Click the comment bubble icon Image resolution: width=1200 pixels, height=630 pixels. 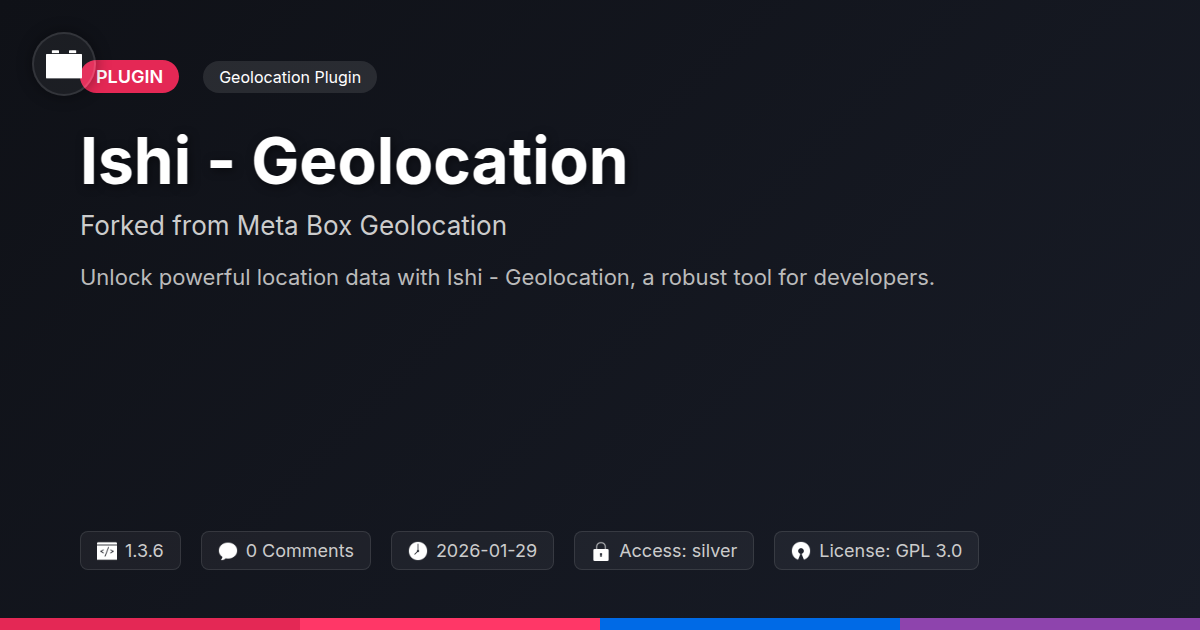[228, 551]
